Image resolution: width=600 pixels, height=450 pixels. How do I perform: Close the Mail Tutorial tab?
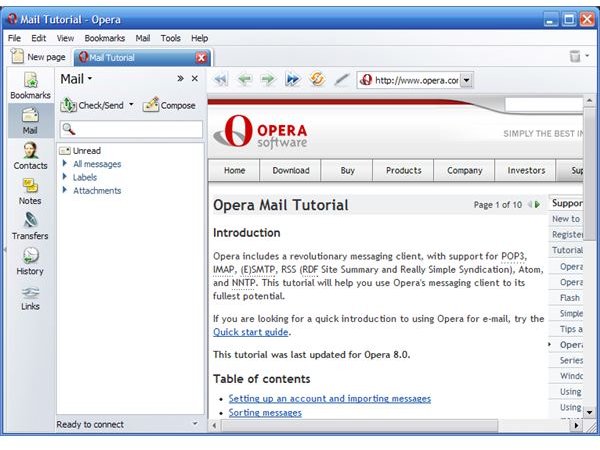[201, 58]
